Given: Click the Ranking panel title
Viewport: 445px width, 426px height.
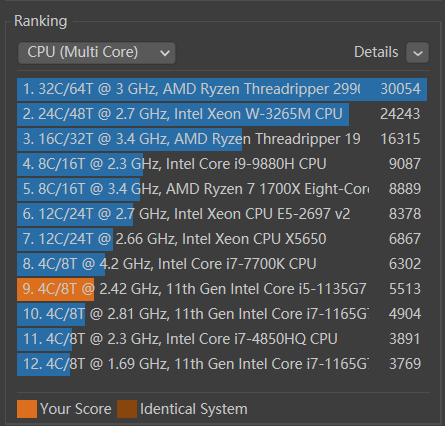Looking at the screenshot, I should [41, 21].
